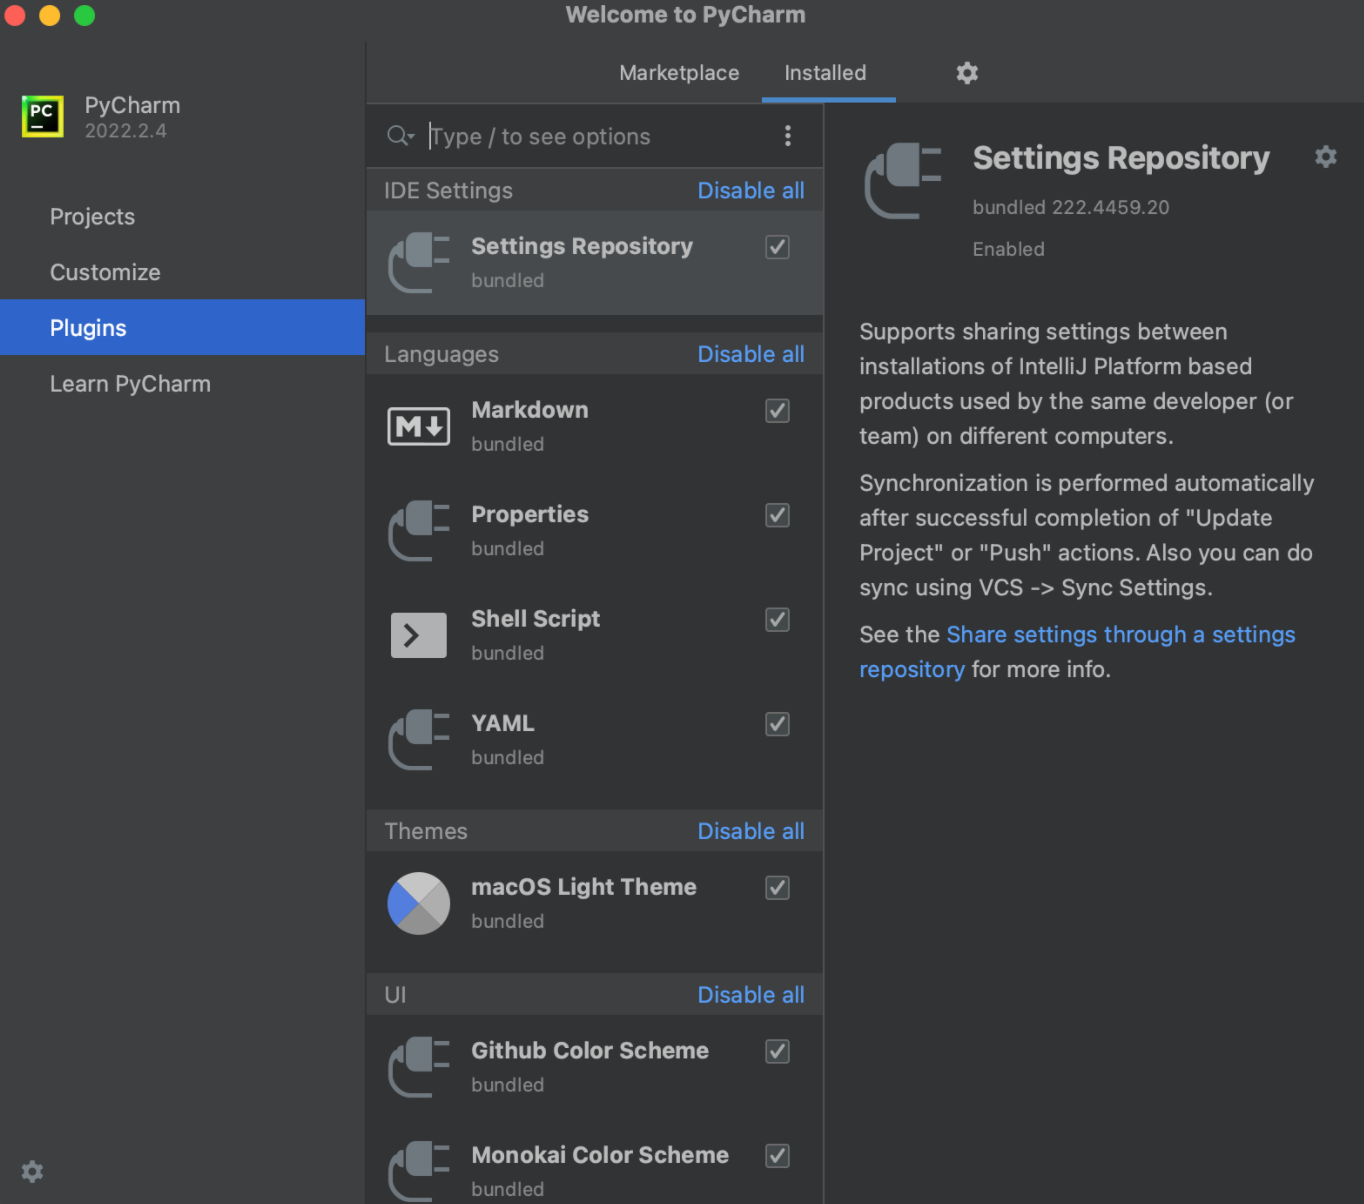Click the Github Color Scheme plug icon
Viewport: 1364px width, 1204px height.
click(419, 1067)
